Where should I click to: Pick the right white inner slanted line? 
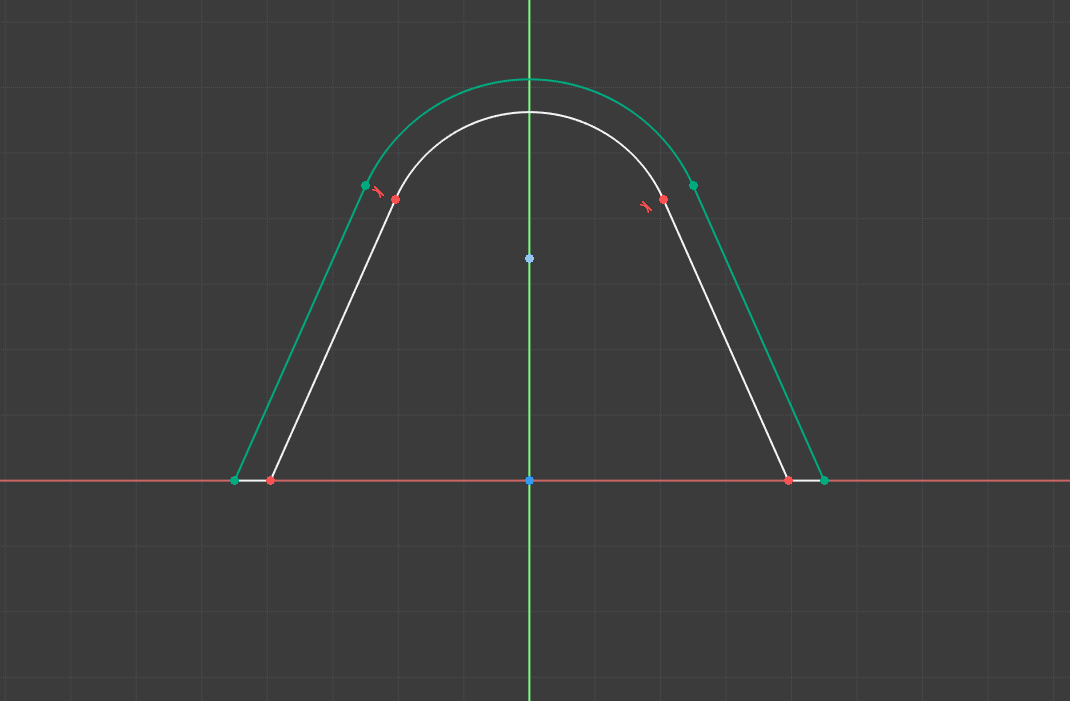[x=725, y=340]
